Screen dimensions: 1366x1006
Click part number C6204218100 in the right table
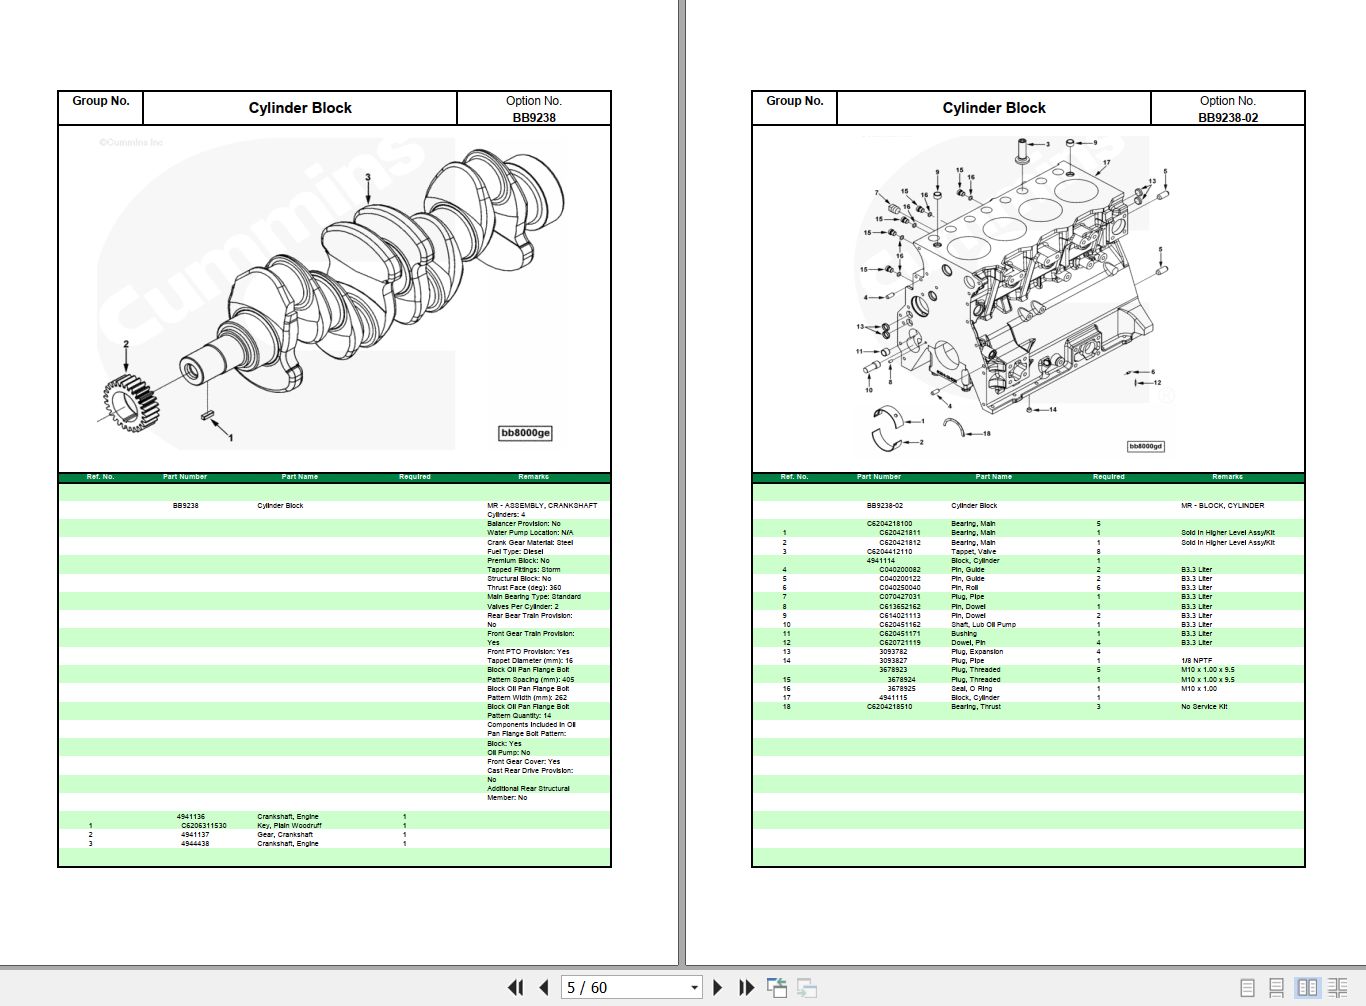click(x=891, y=522)
